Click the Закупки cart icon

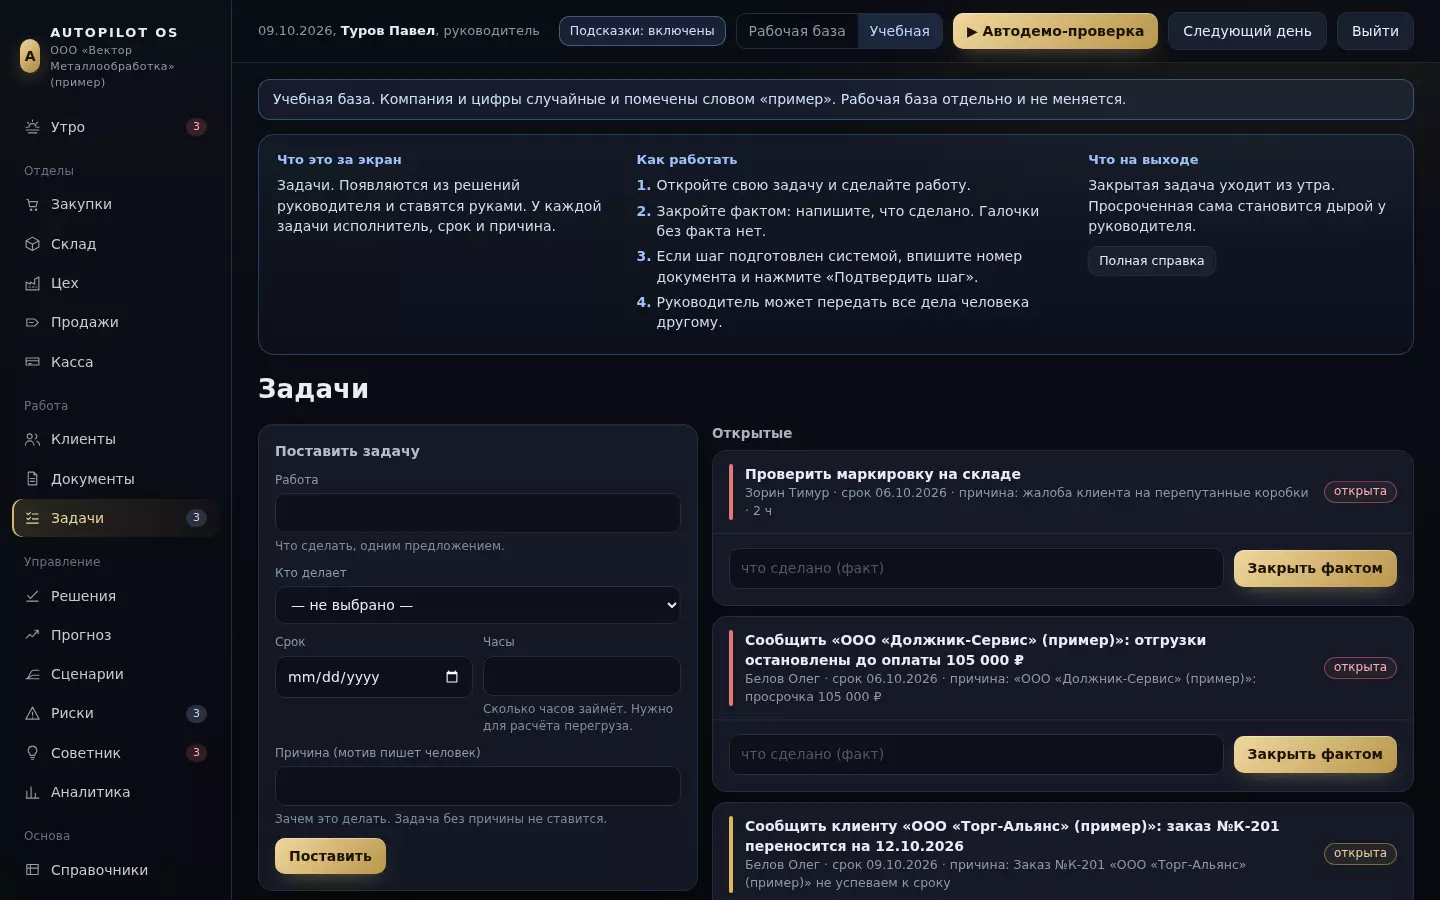[32, 204]
